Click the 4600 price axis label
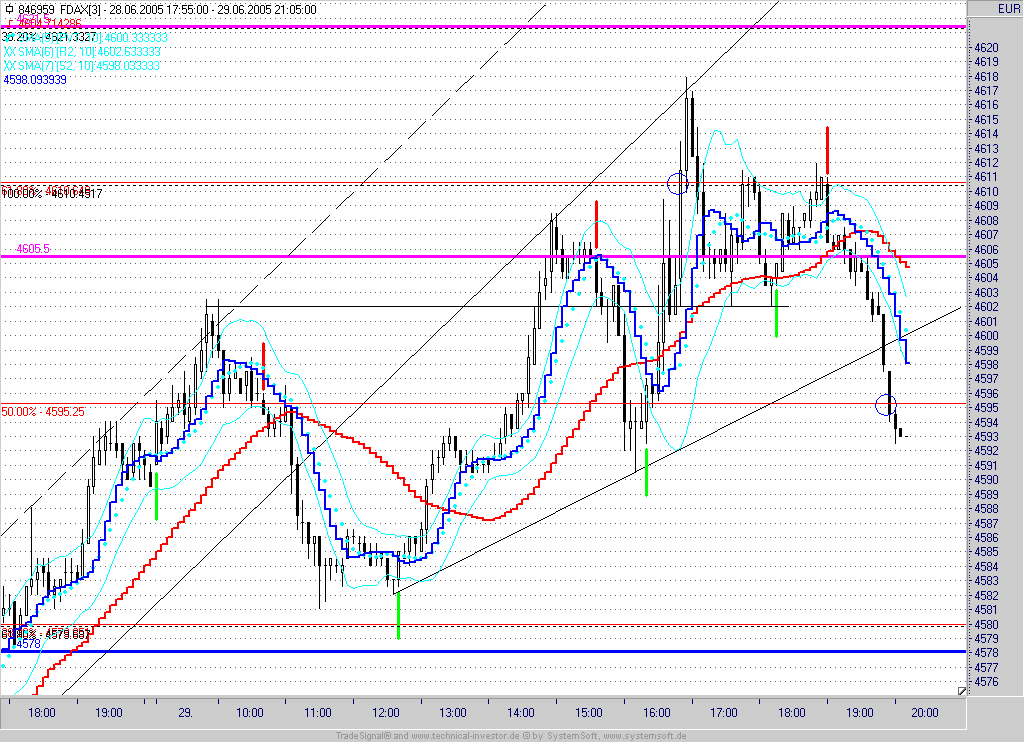 pos(986,336)
